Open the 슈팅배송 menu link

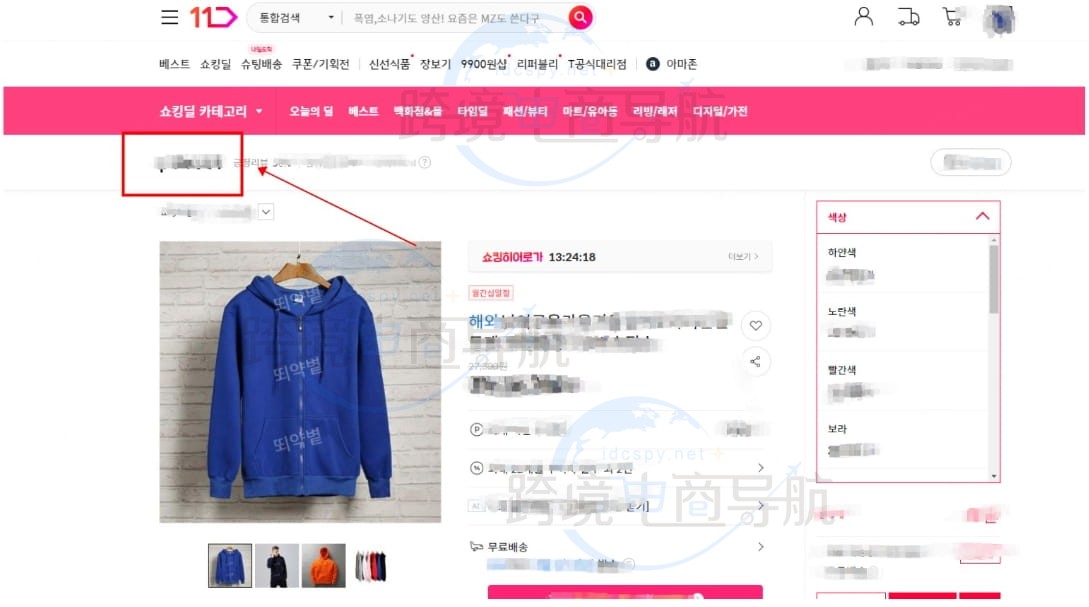click(x=261, y=64)
